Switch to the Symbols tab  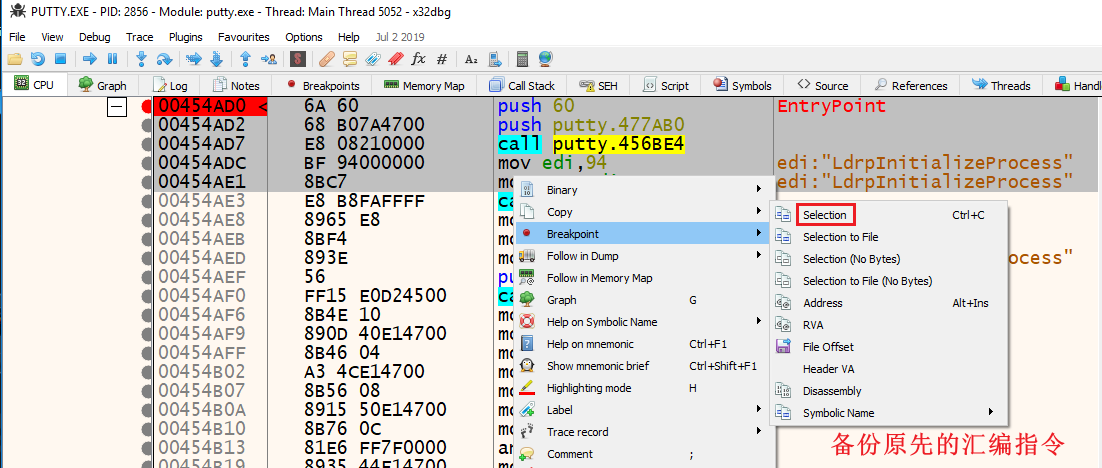(742, 86)
